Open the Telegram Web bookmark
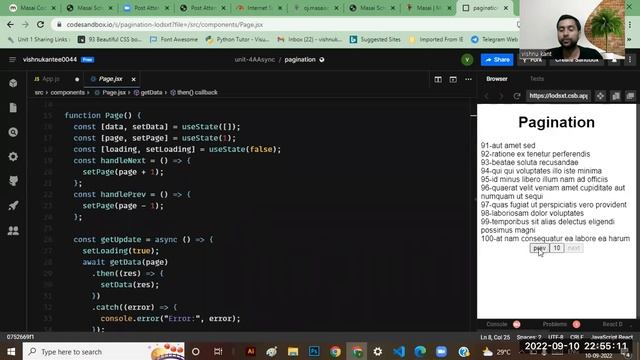640x360 pixels. pyautogui.click(x=494, y=40)
